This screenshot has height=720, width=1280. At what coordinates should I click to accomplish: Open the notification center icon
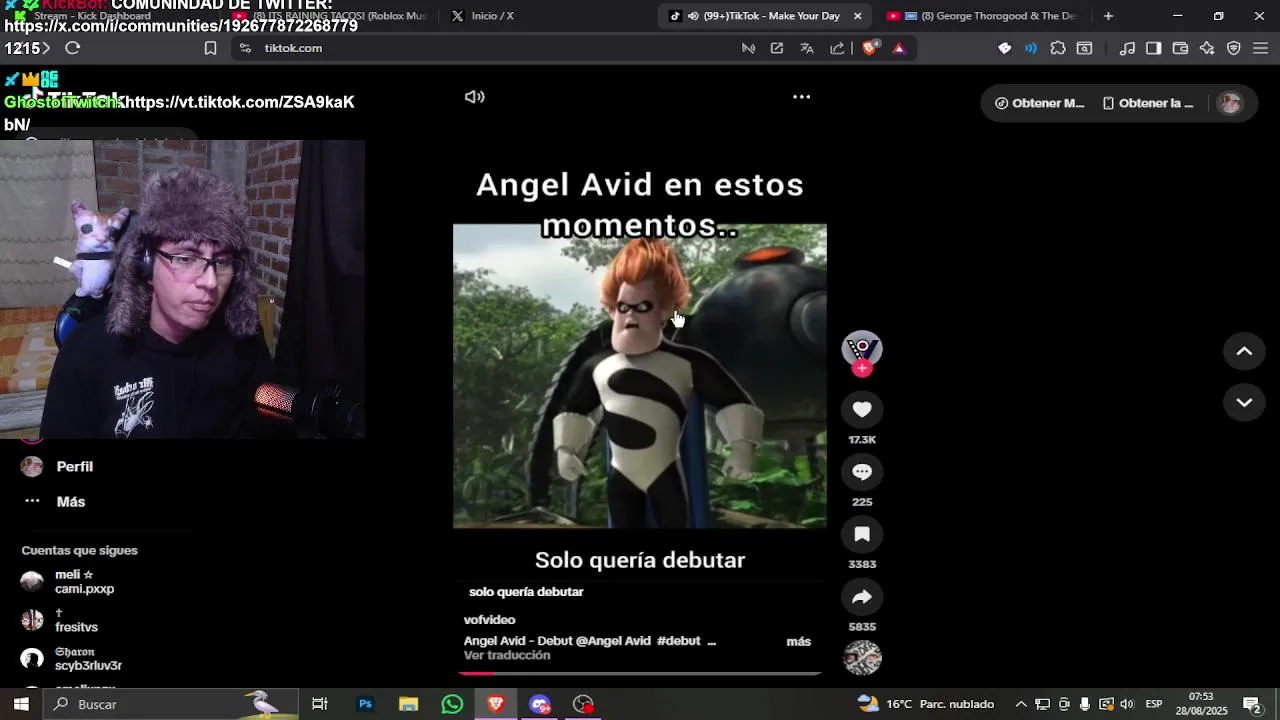1251,704
